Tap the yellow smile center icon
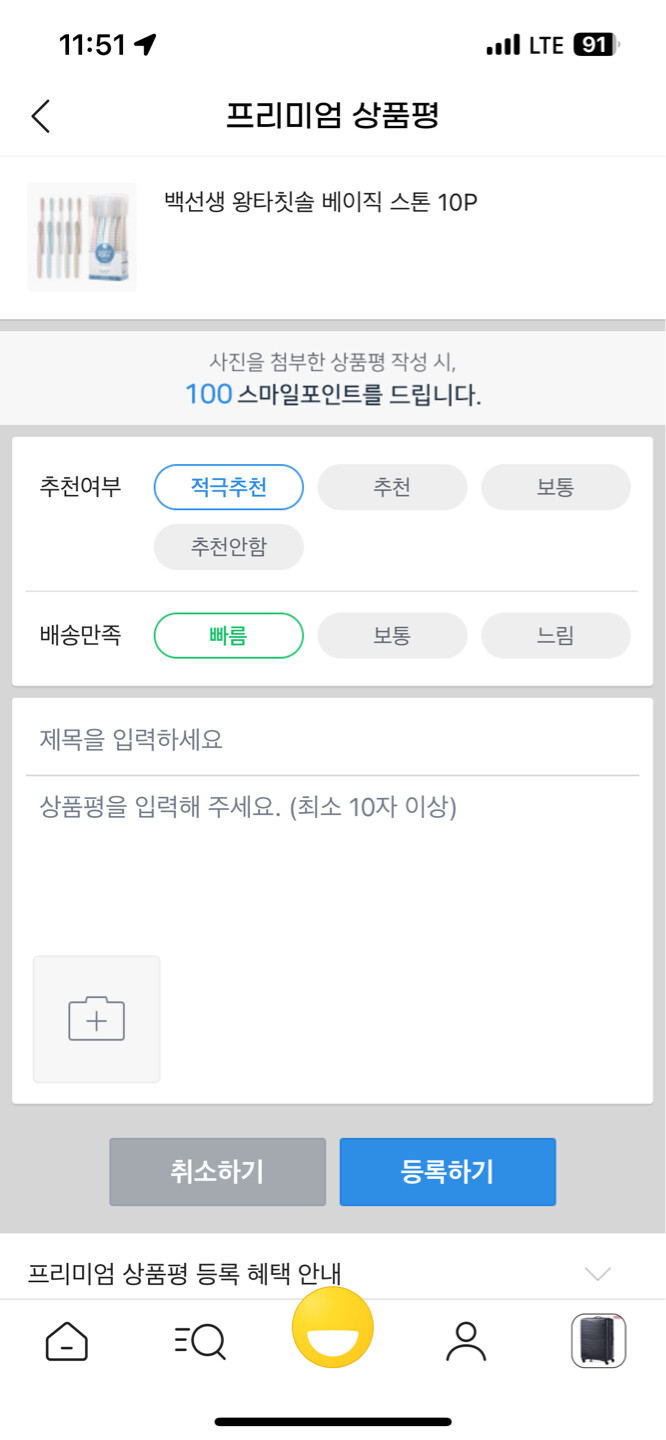 coord(333,1329)
